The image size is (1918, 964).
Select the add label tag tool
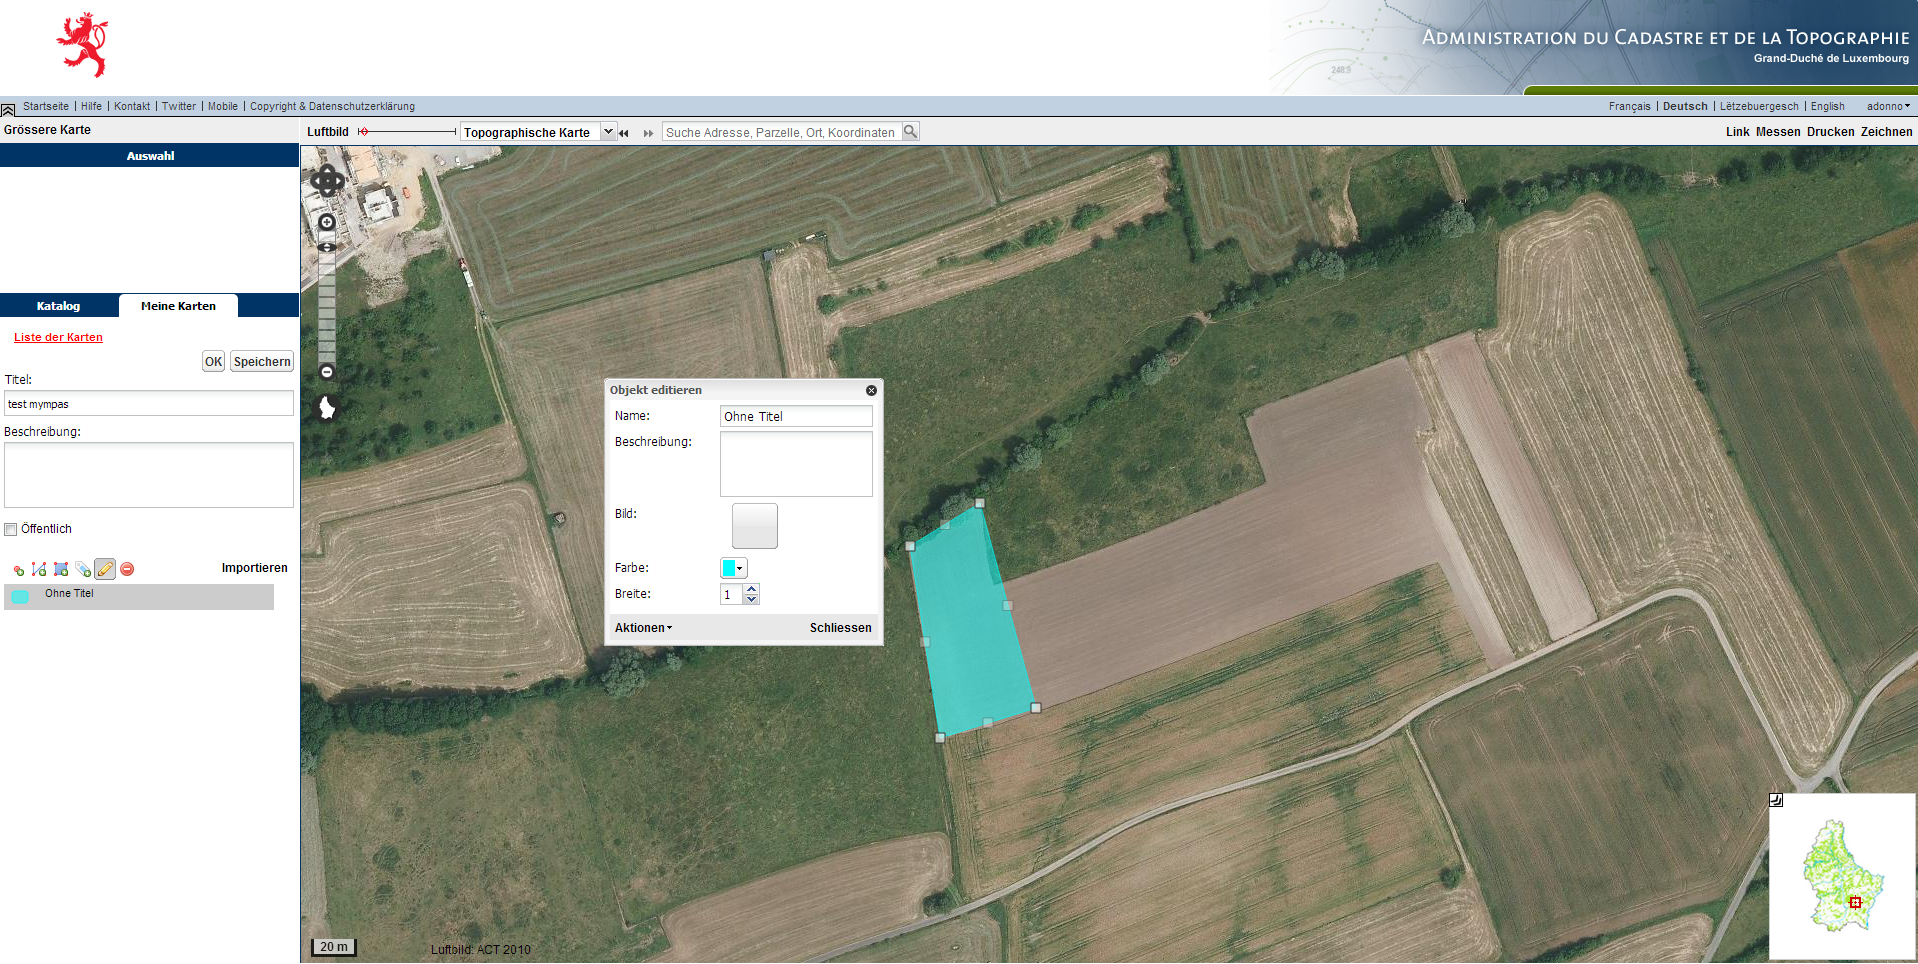[83, 569]
